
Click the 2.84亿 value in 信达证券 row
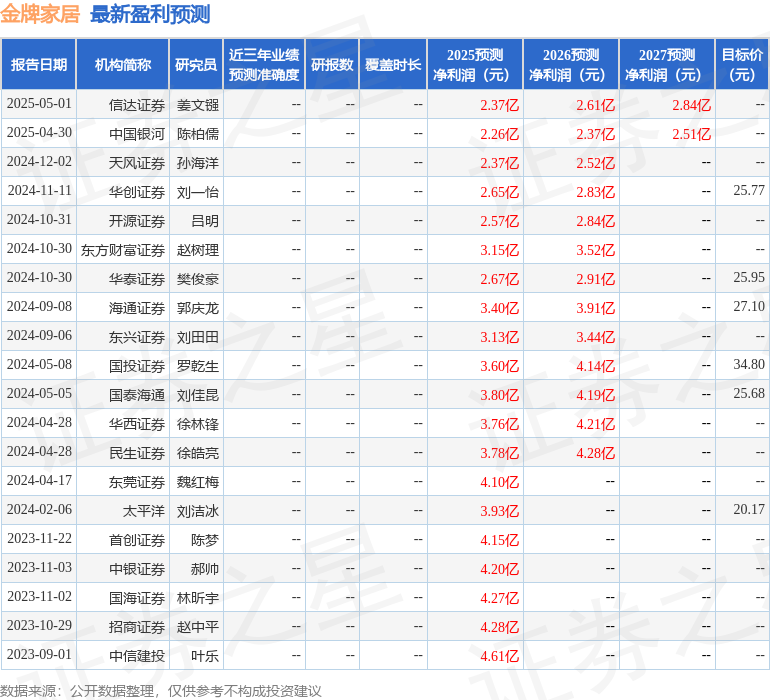pyautogui.click(x=691, y=105)
